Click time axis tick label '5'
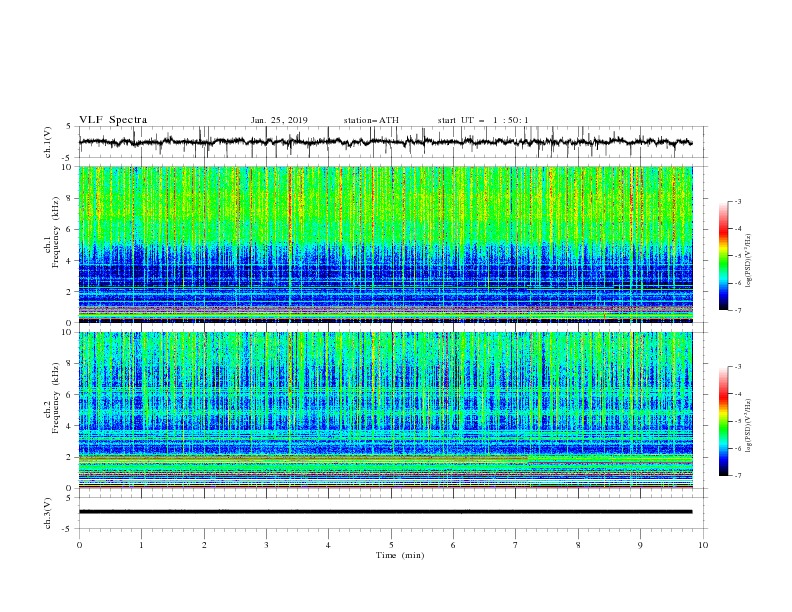 pos(391,545)
